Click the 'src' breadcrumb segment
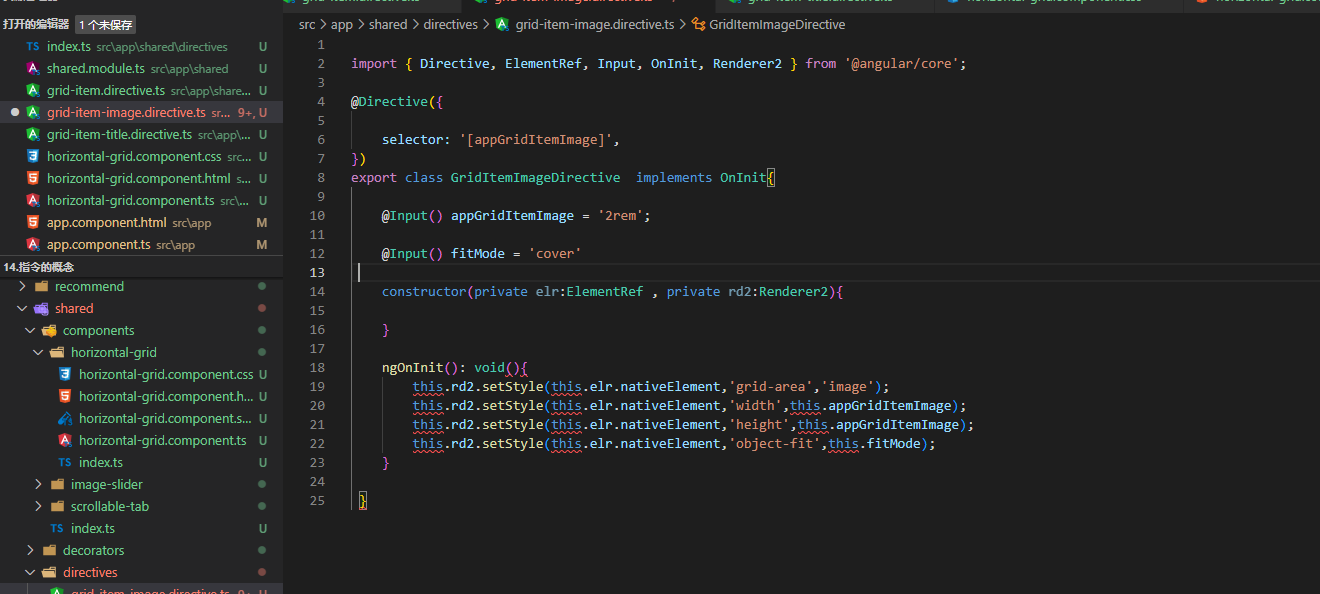 tap(307, 25)
